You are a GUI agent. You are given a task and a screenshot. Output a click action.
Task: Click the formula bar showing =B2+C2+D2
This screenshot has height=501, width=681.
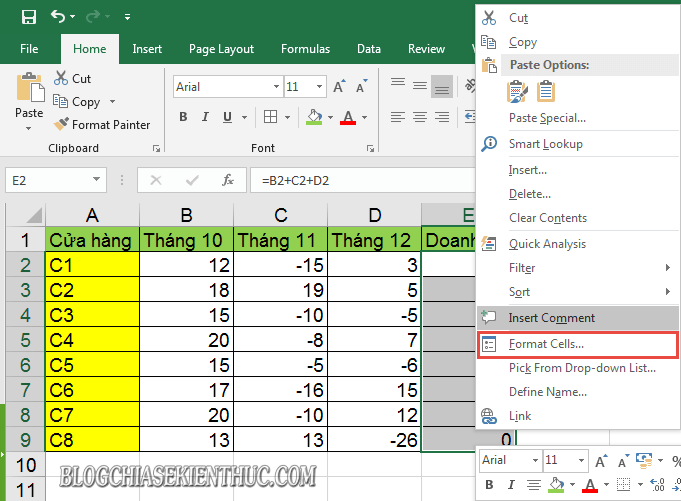pos(363,180)
